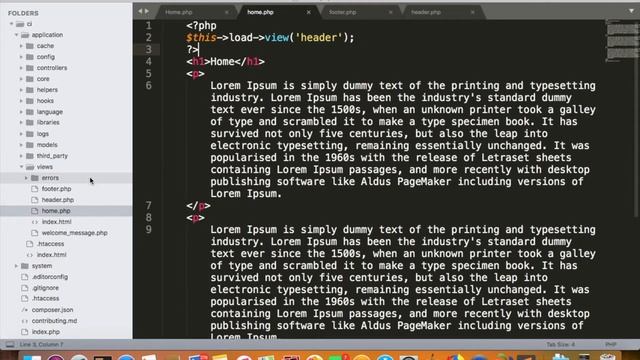640x360 pixels.
Task: Select the hooks folder icon
Action: [x=30, y=101]
